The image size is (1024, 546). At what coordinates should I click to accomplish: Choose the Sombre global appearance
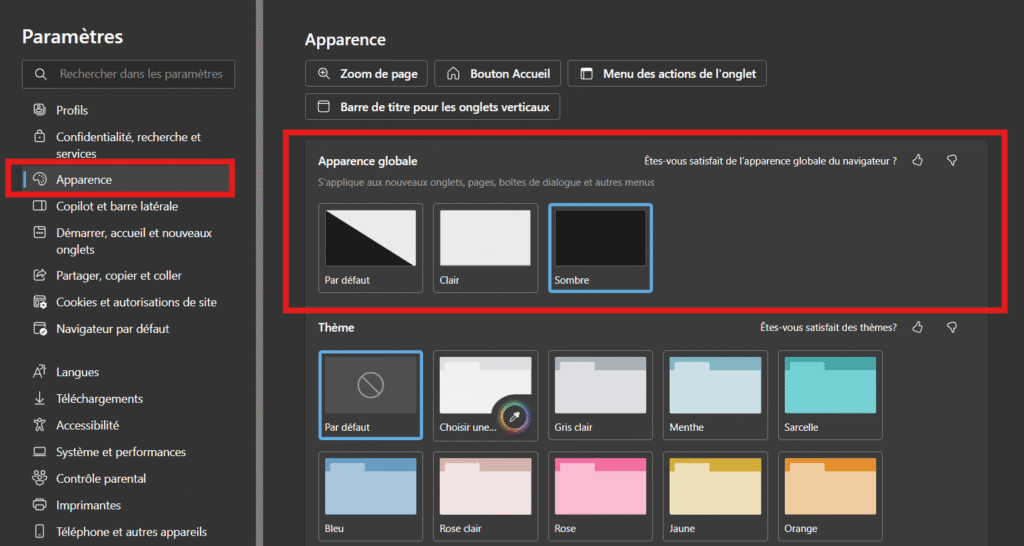point(600,248)
